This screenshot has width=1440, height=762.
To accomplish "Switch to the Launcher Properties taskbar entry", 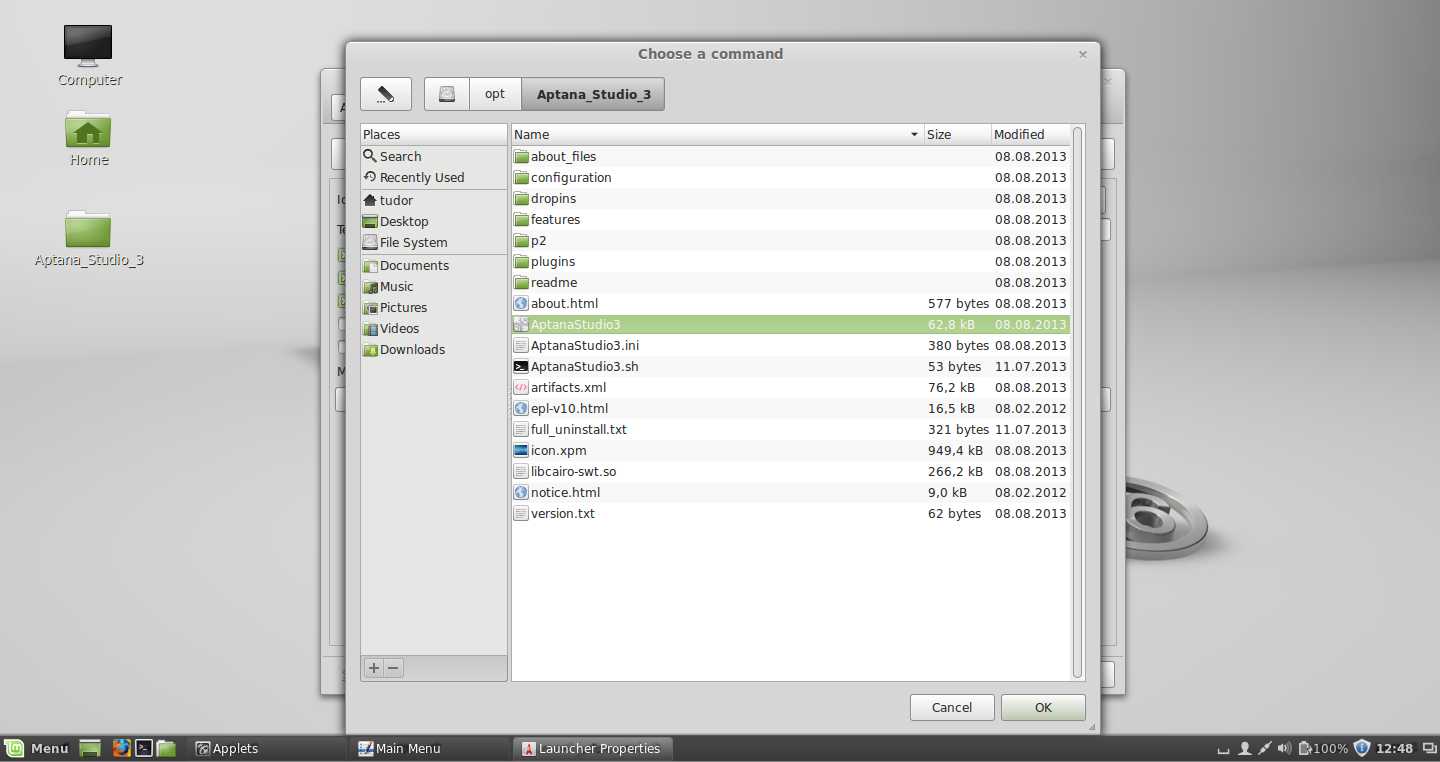I will point(592,748).
